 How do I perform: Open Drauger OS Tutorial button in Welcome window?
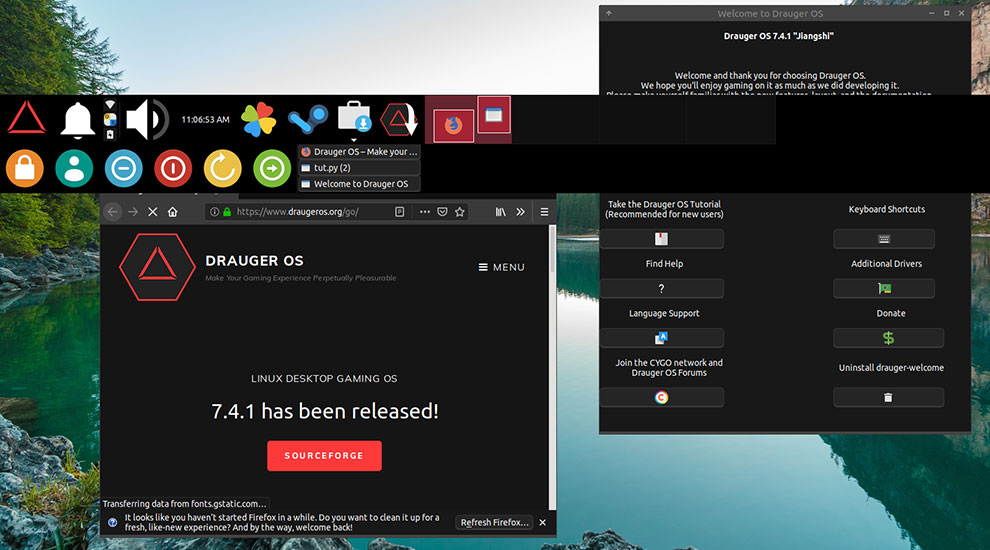[661, 239]
